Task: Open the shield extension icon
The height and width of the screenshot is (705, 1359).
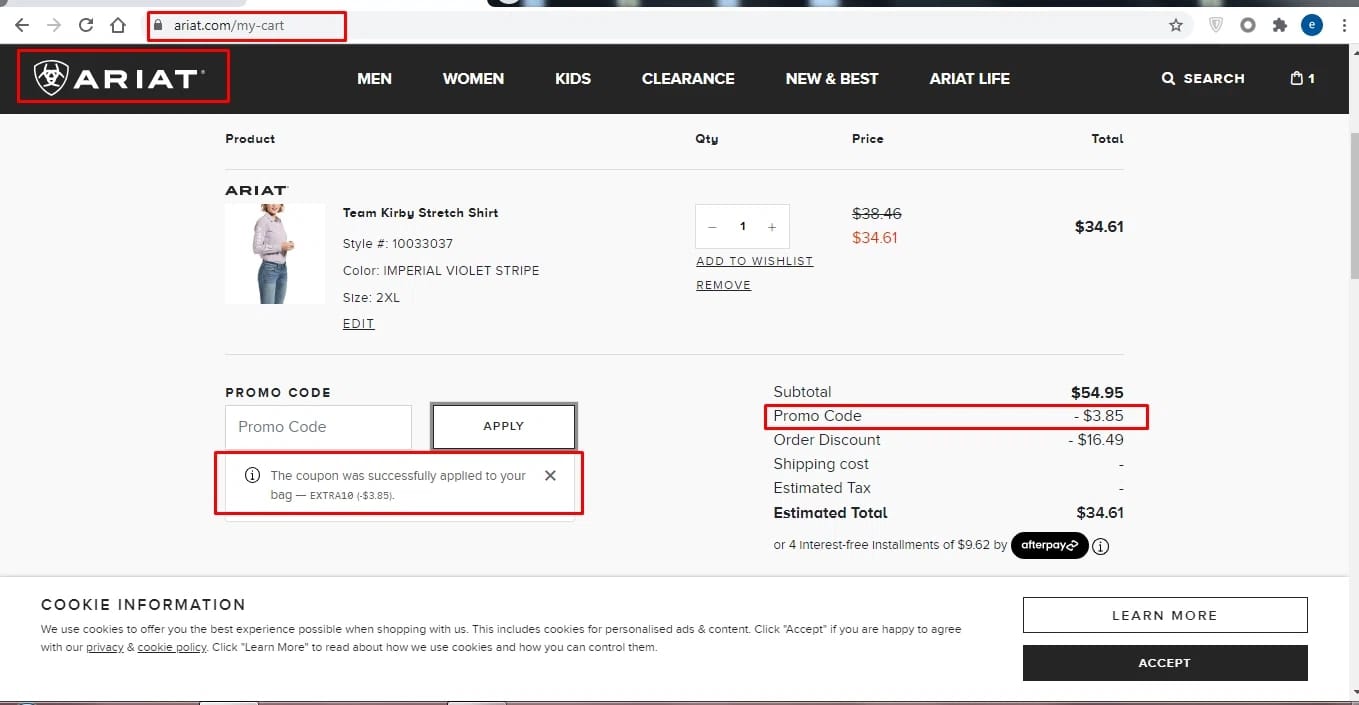Action: (x=1216, y=25)
